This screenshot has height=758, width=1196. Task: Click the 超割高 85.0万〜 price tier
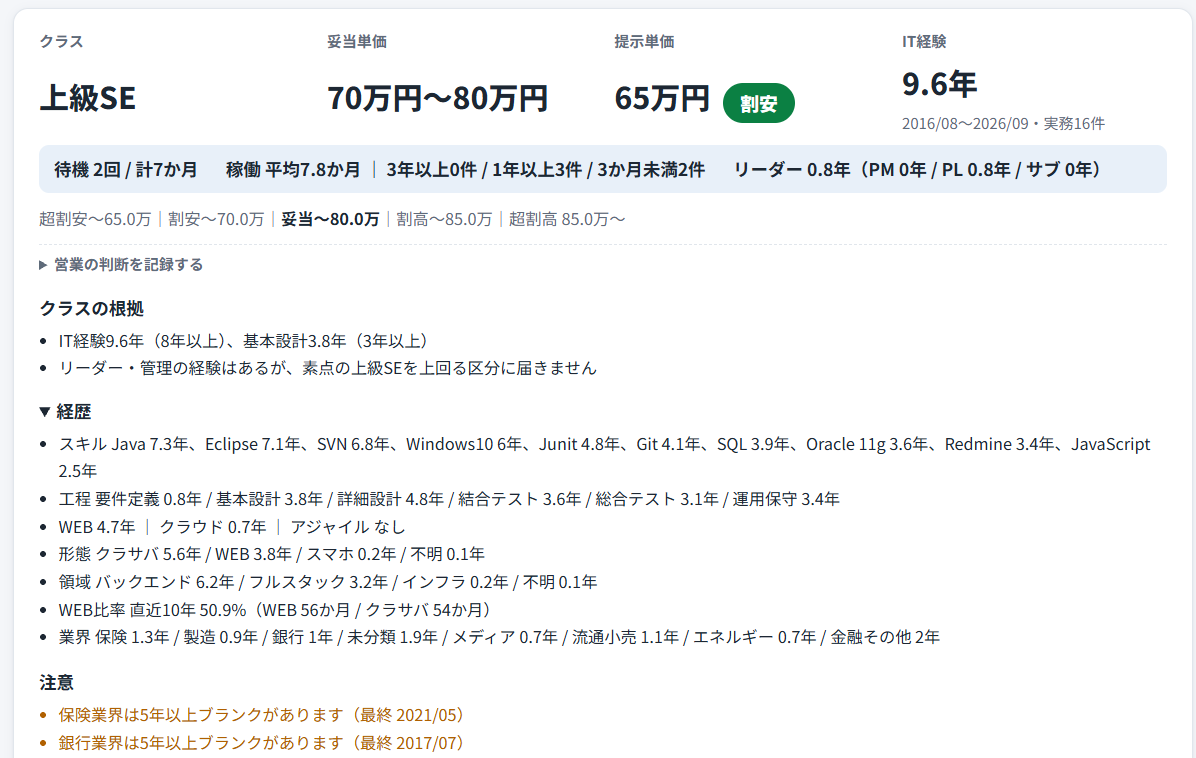point(567,220)
